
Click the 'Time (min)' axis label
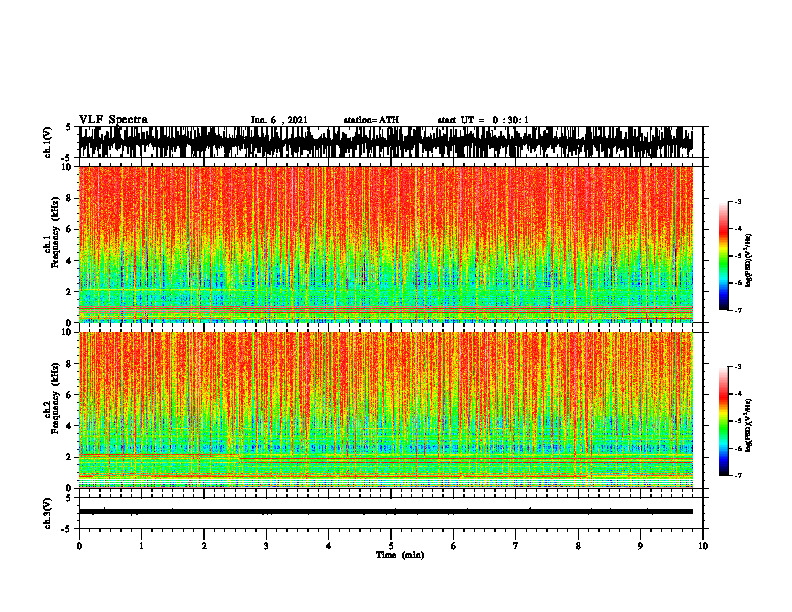[x=400, y=555]
